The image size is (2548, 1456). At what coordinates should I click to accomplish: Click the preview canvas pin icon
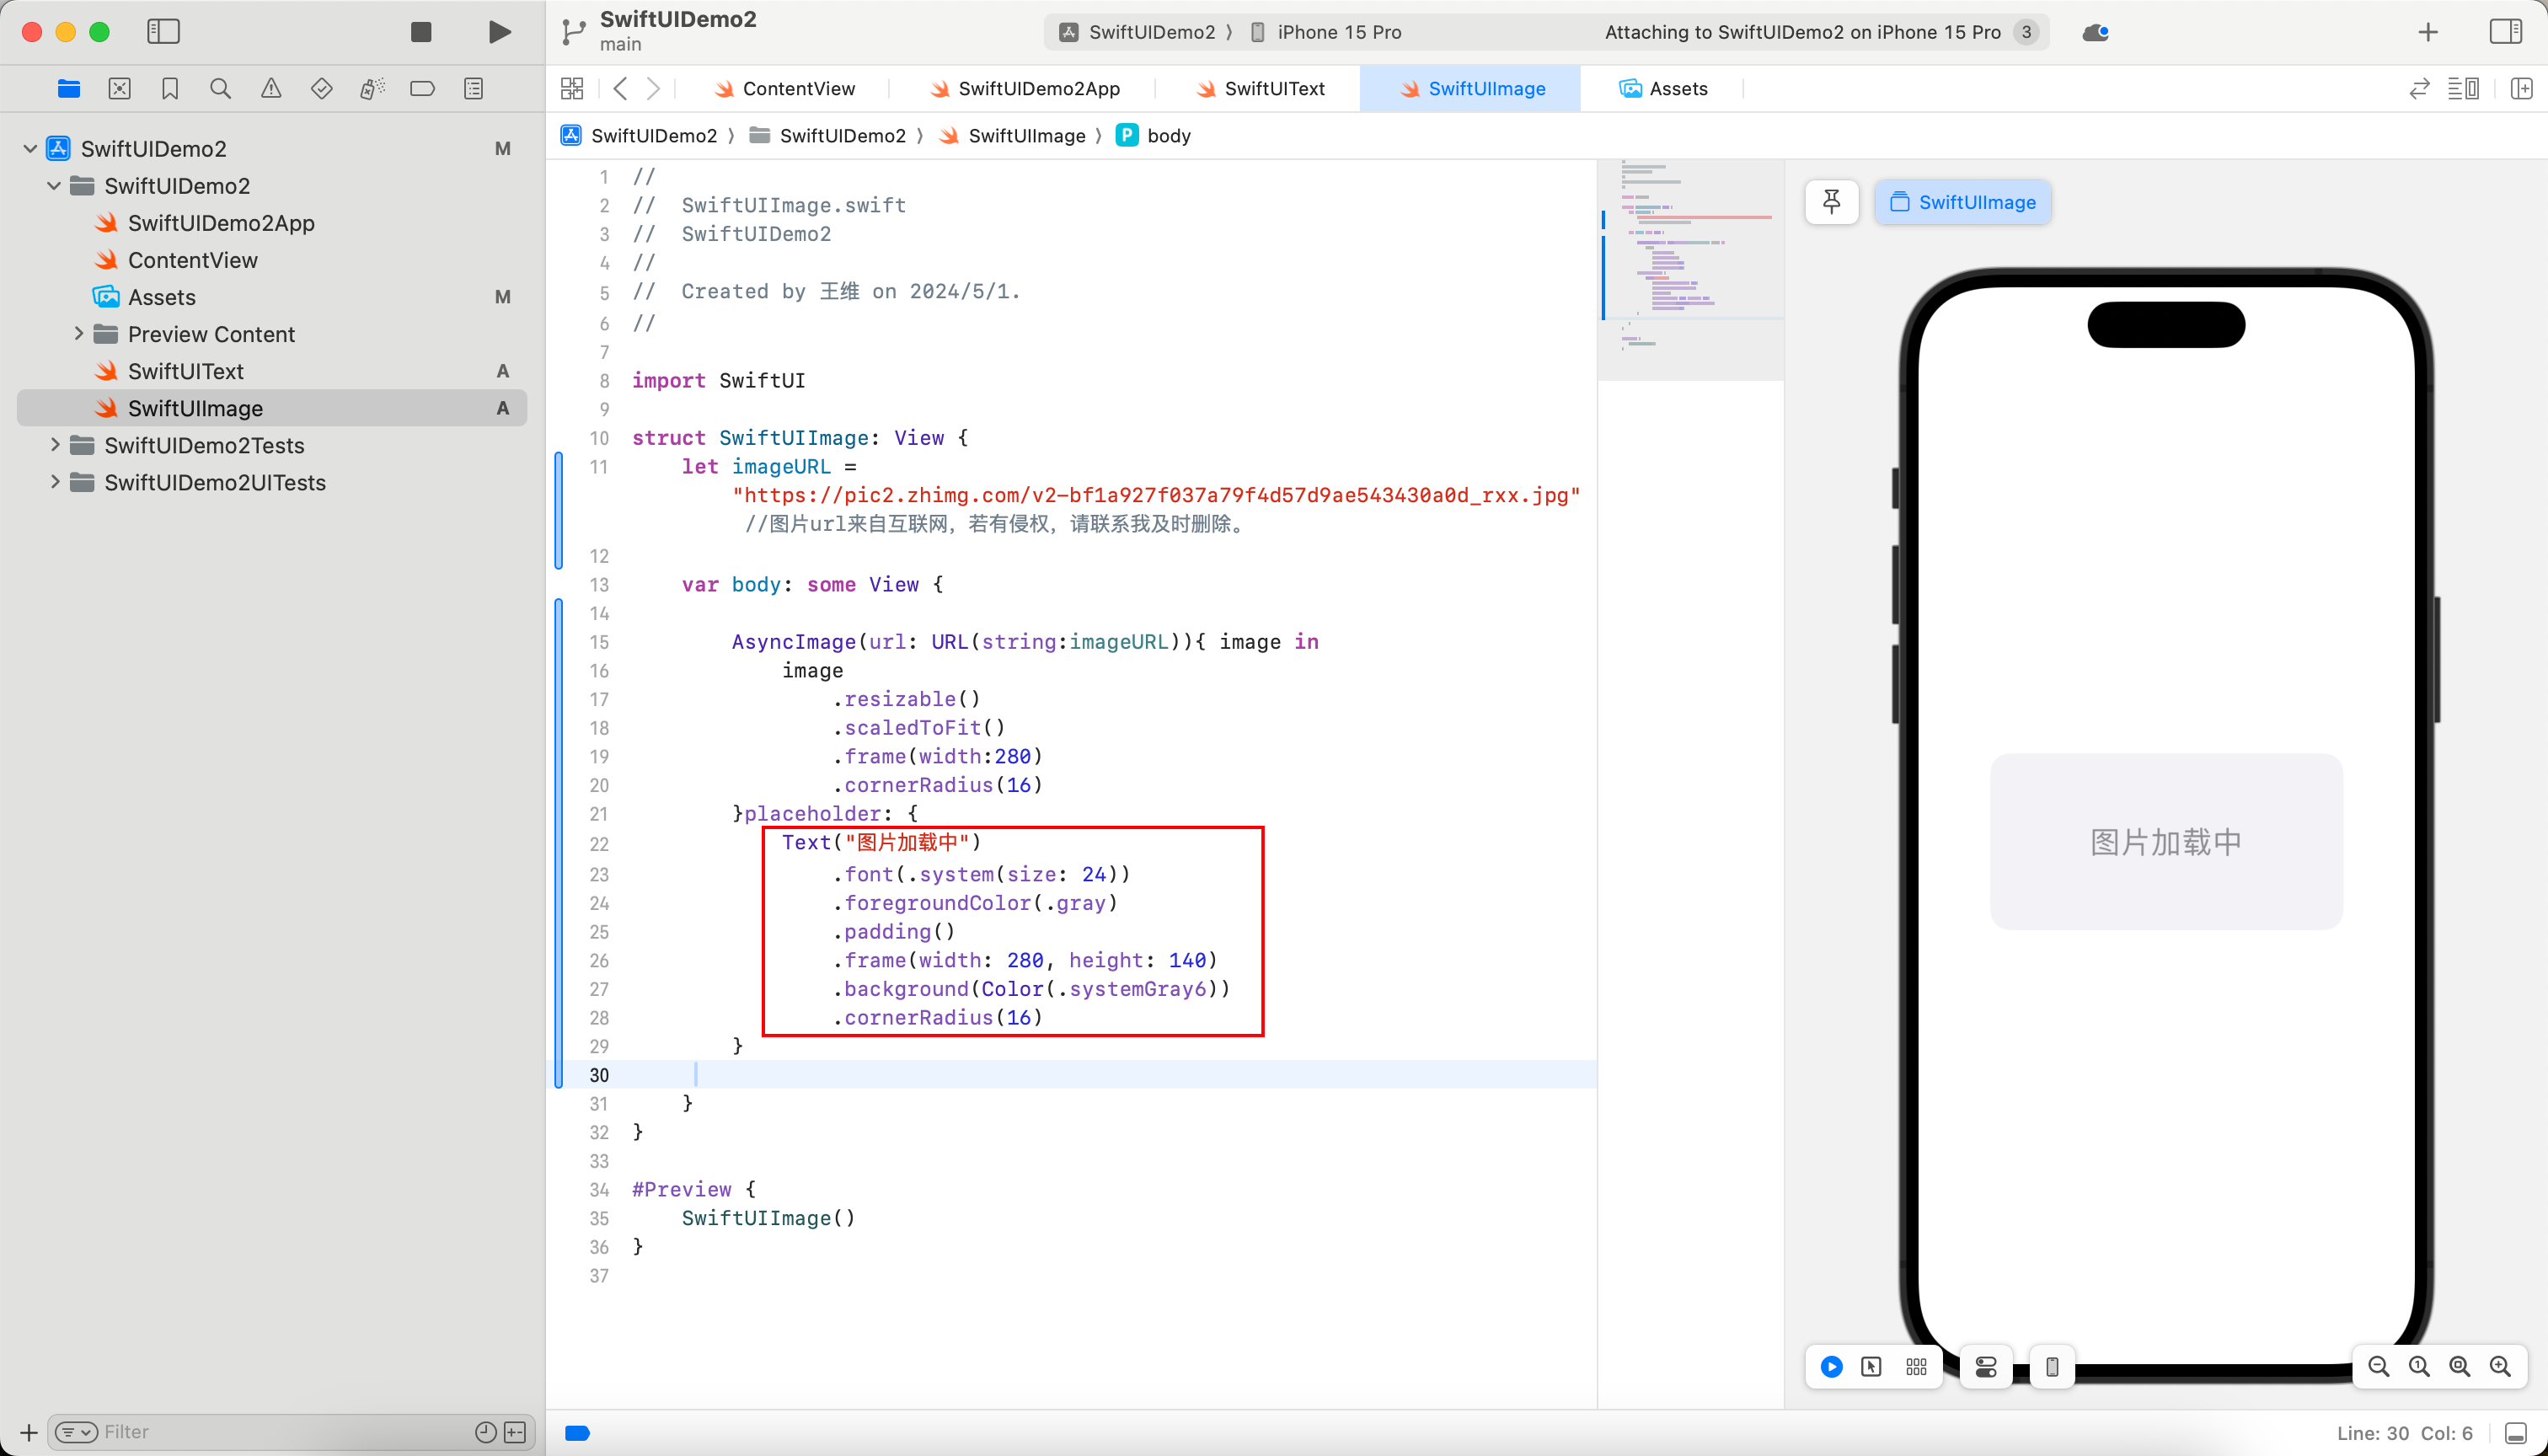(1833, 201)
